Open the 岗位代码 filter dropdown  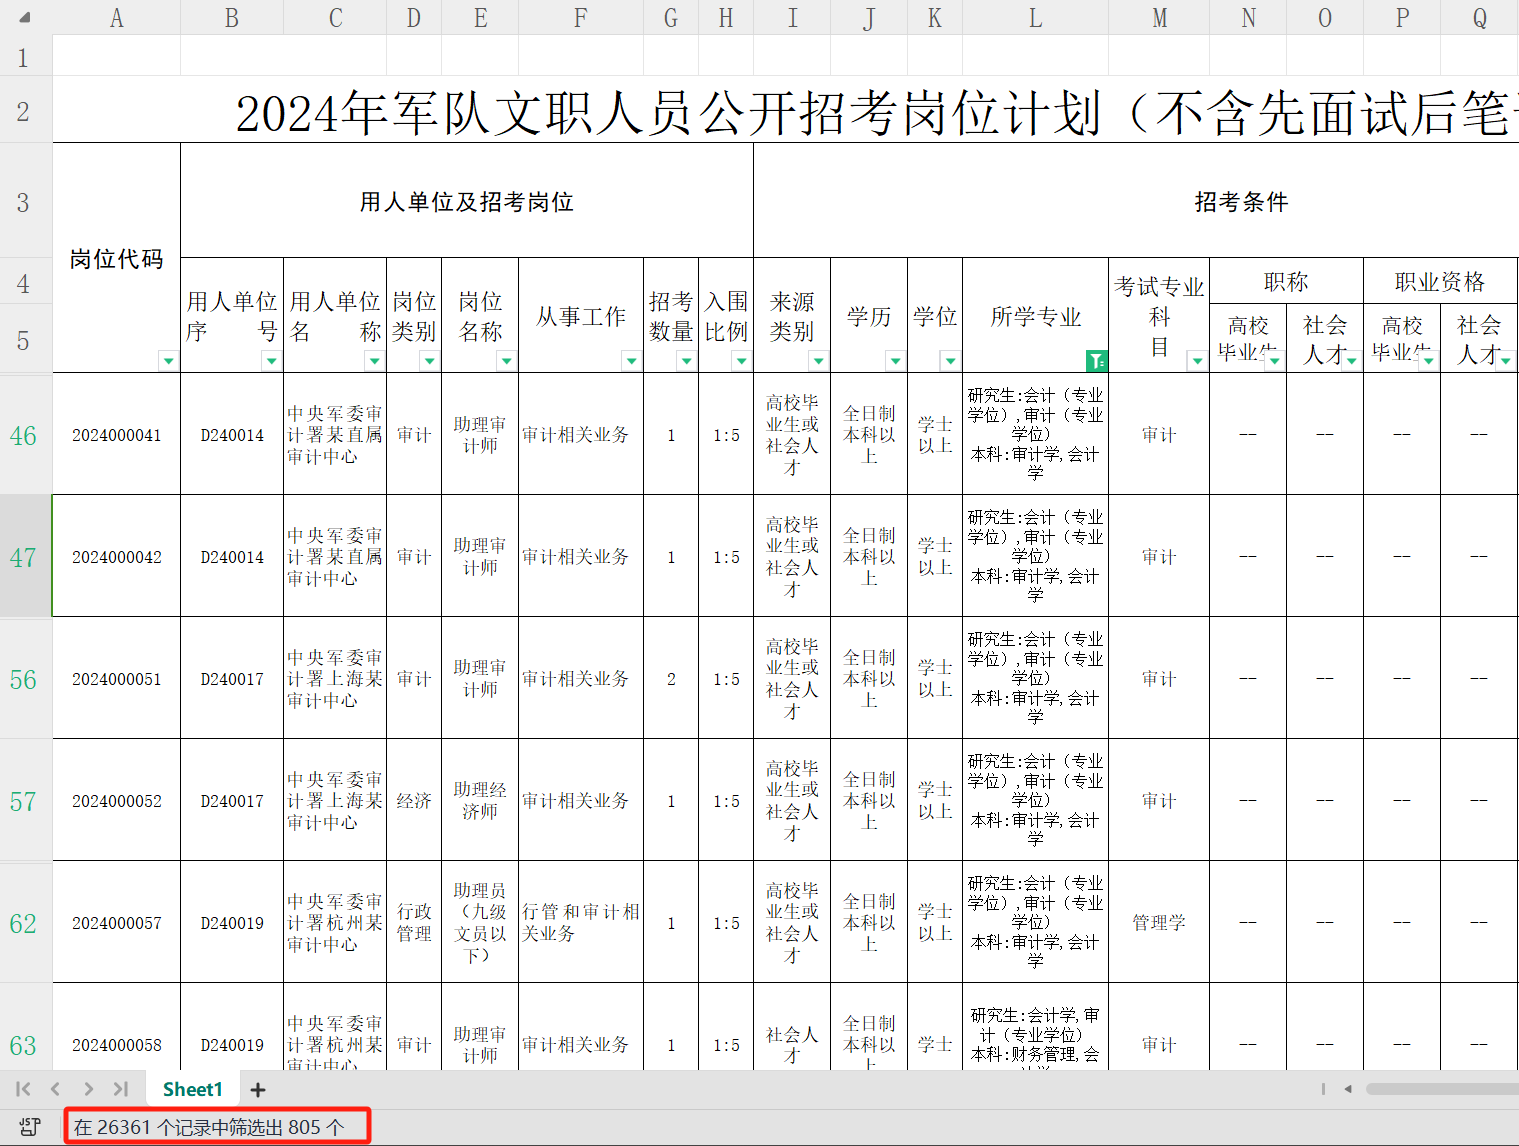pos(168,361)
